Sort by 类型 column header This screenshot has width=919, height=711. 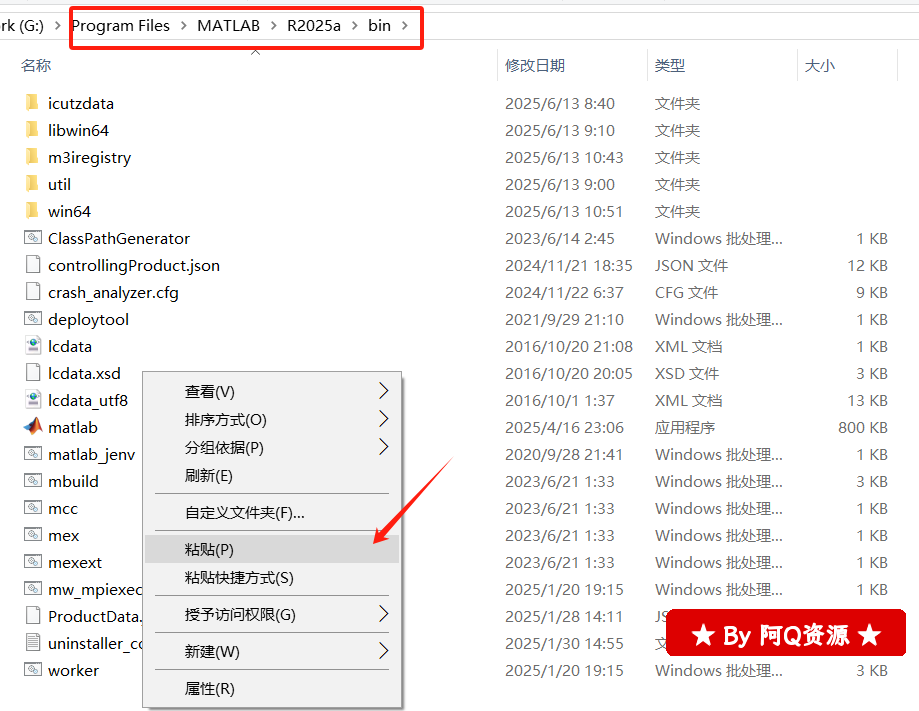click(670, 65)
